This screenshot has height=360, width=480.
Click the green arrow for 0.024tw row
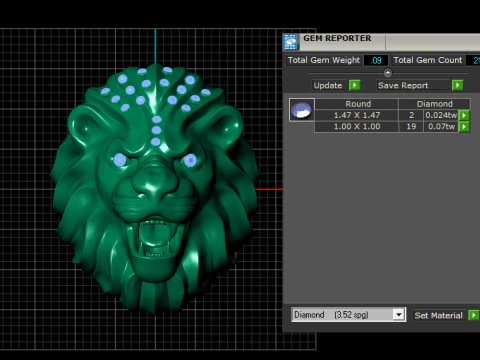click(x=464, y=115)
